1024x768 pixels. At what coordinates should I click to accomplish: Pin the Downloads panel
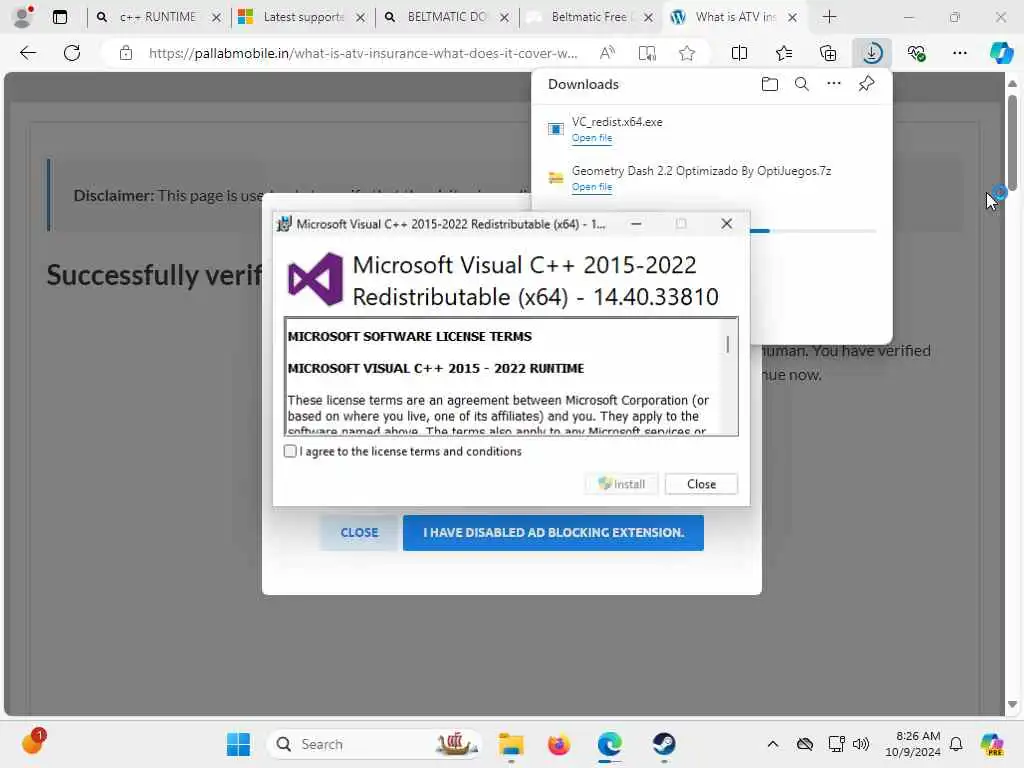(x=866, y=84)
